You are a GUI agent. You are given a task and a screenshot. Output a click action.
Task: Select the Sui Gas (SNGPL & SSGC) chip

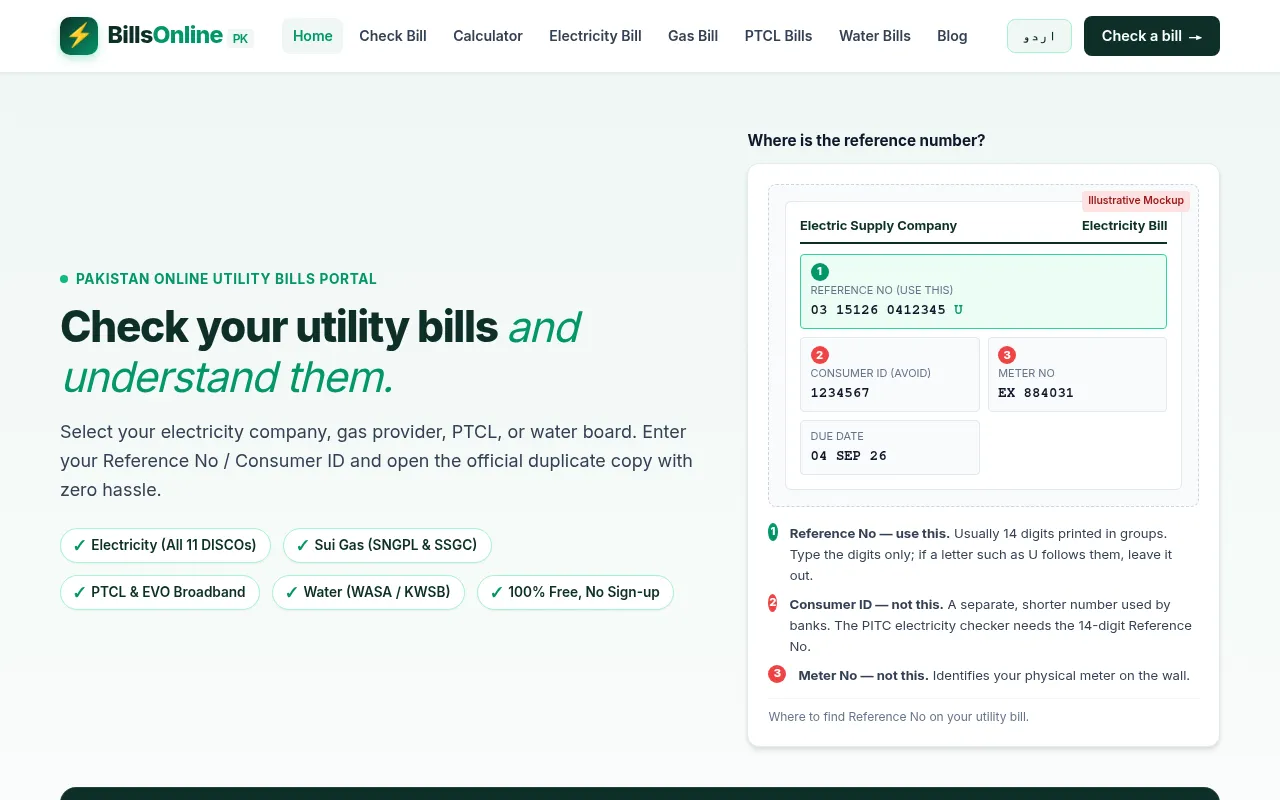pos(387,545)
